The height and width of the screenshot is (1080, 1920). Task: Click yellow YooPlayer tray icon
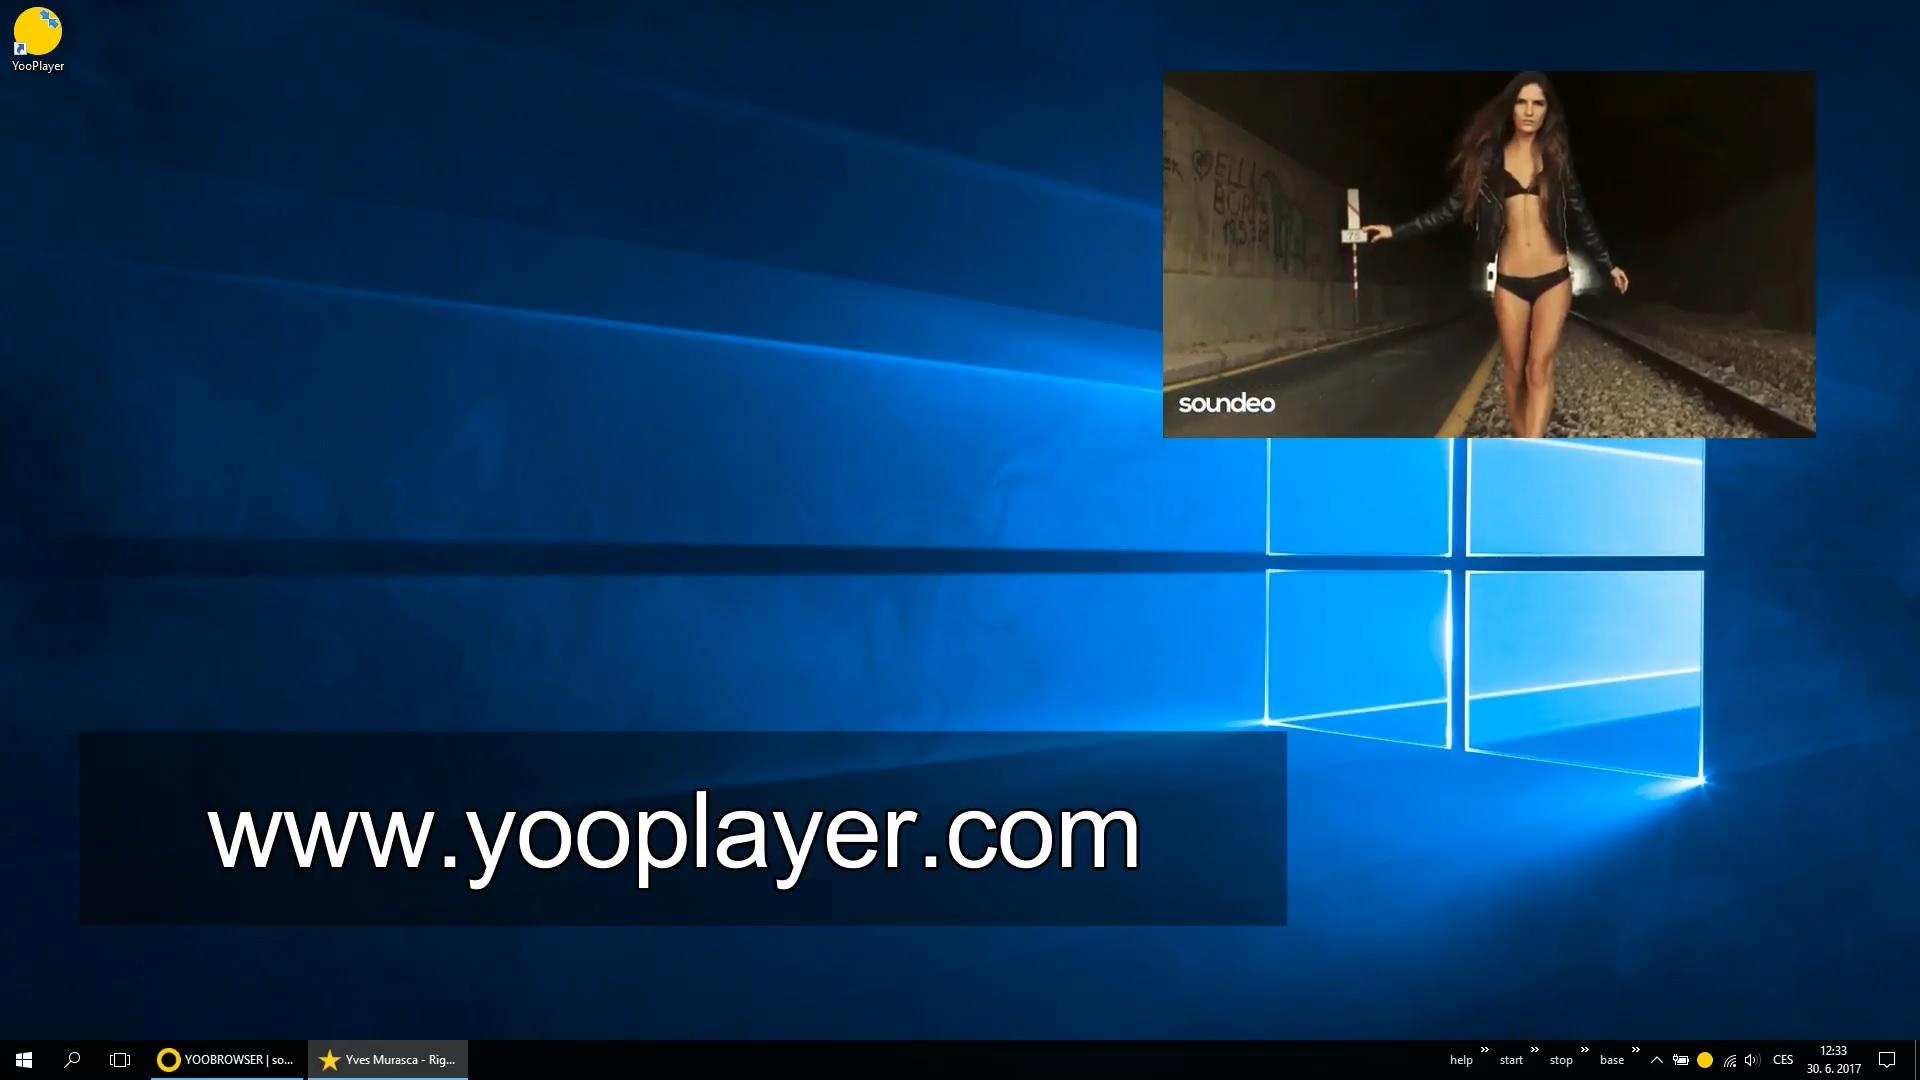click(1705, 1060)
